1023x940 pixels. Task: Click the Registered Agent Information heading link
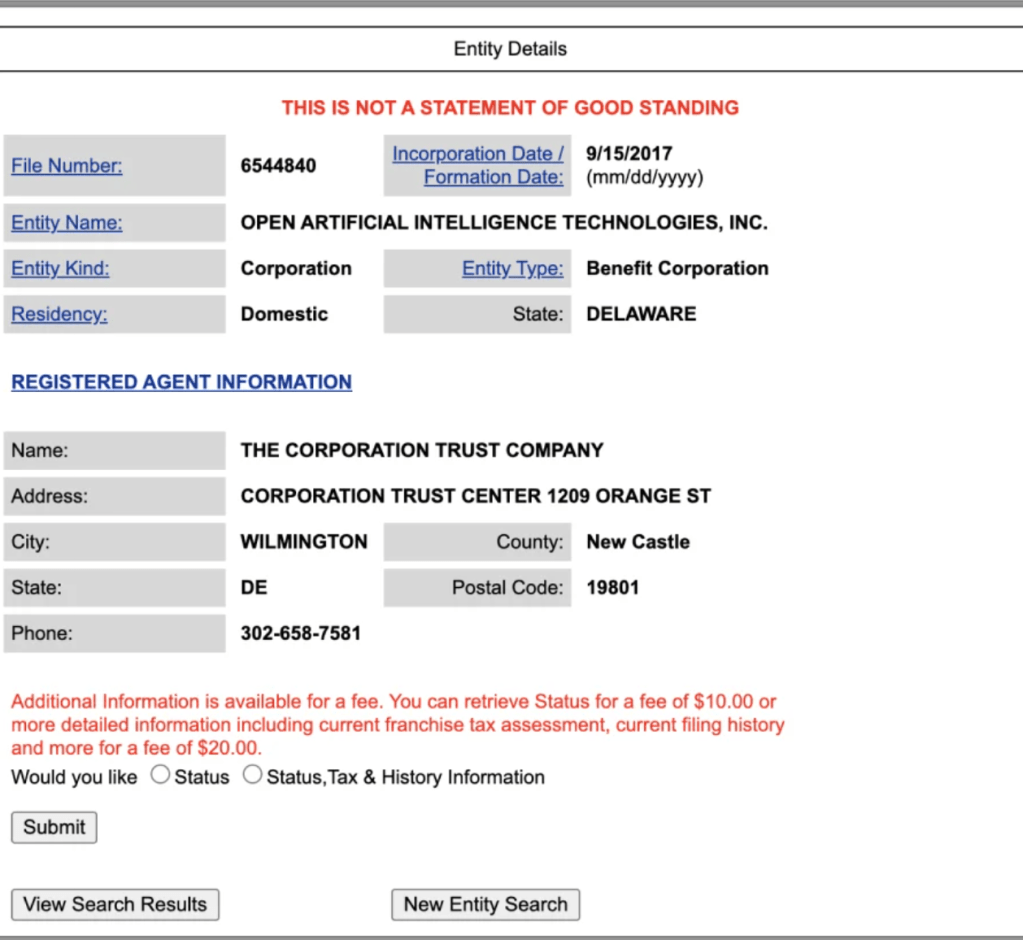(181, 382)
